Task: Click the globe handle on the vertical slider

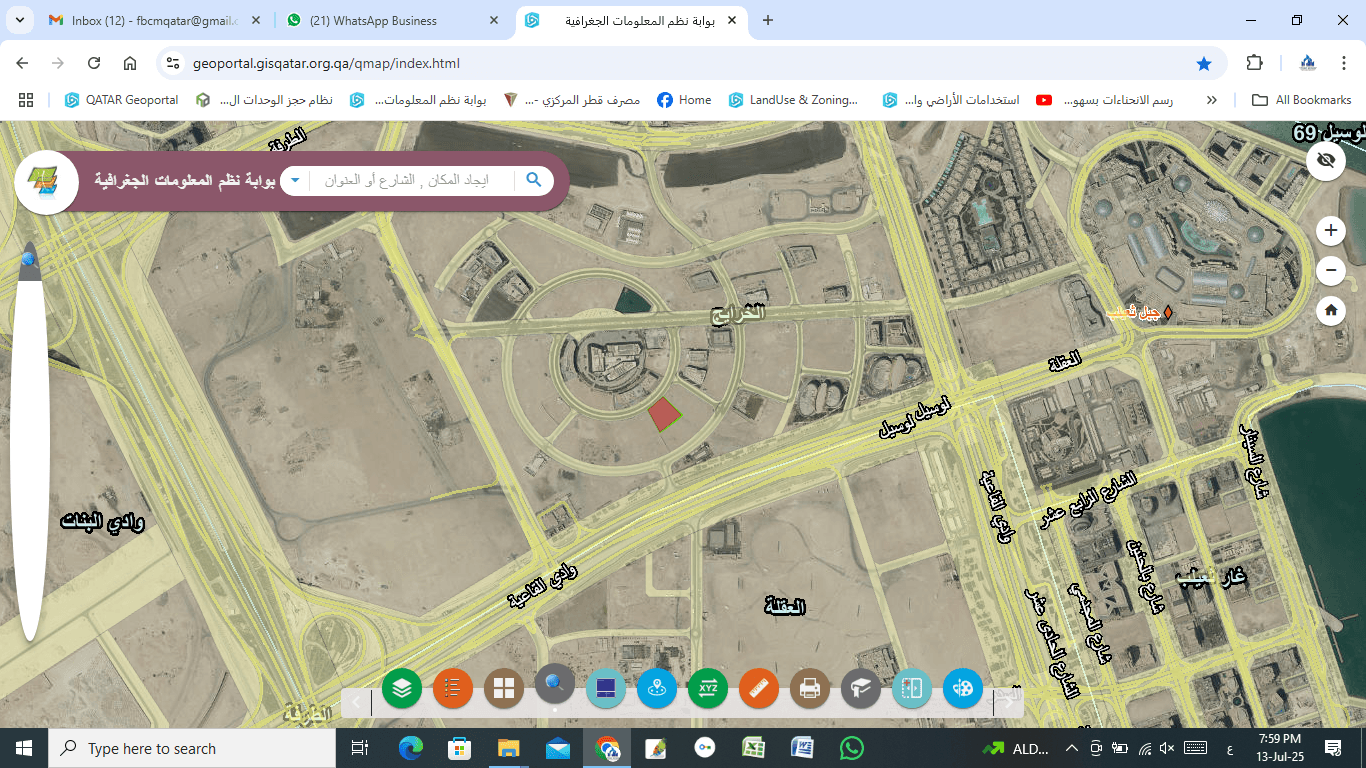Action: click(x=29, y=260)
